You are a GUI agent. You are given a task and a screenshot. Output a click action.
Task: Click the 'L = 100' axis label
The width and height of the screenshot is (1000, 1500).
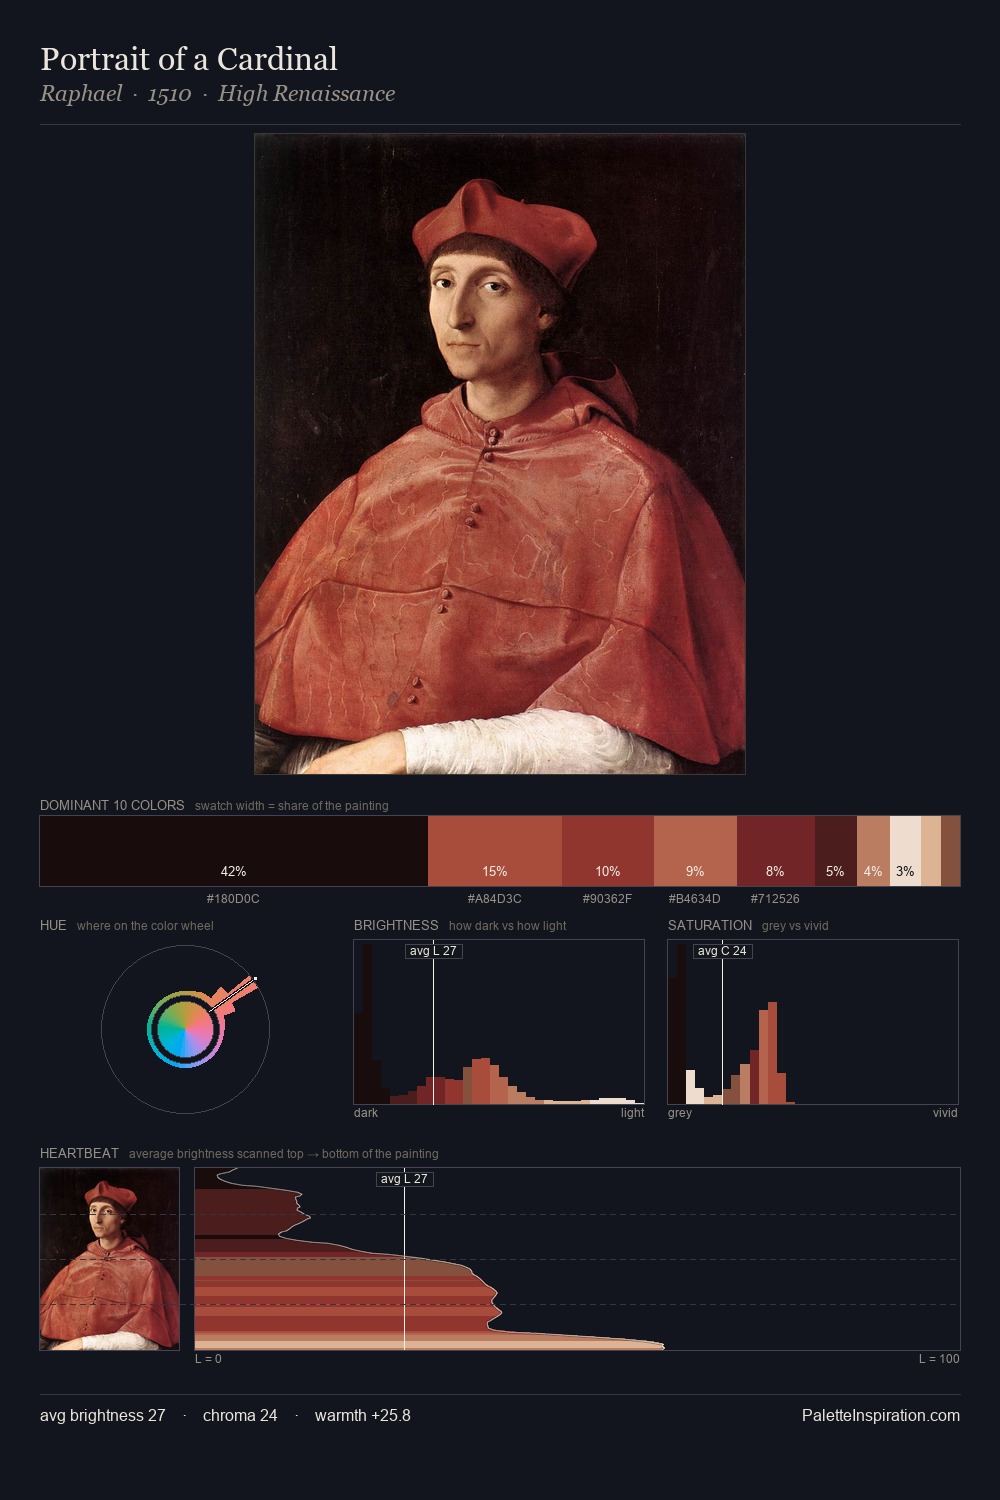coord(939,1359)
